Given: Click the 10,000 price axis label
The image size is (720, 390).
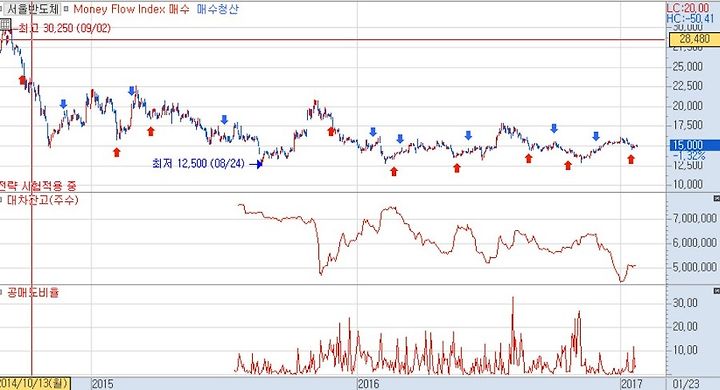Looking at the screenshot, I should click(x=687, y=184).
